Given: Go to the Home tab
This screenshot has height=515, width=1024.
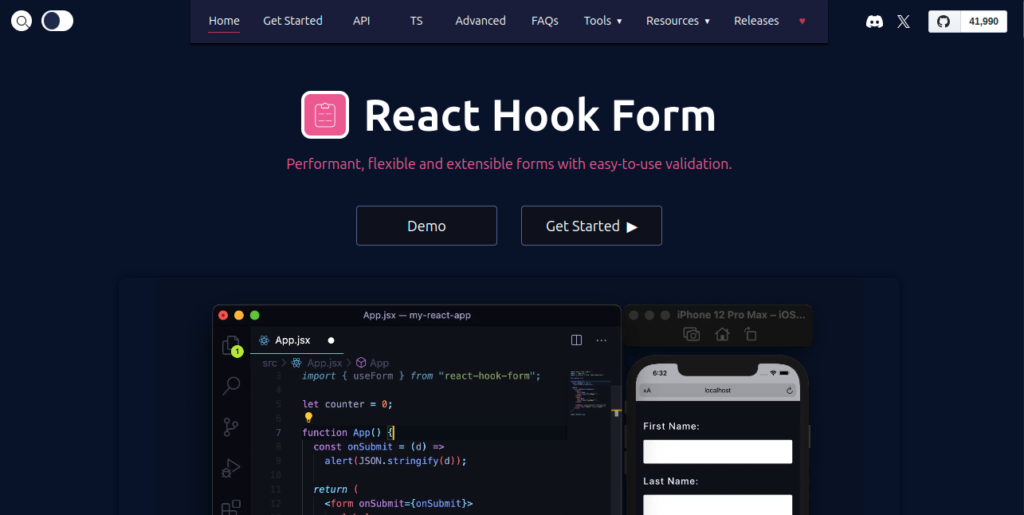Looking at the screenshot, I should [x=224, y=21].
